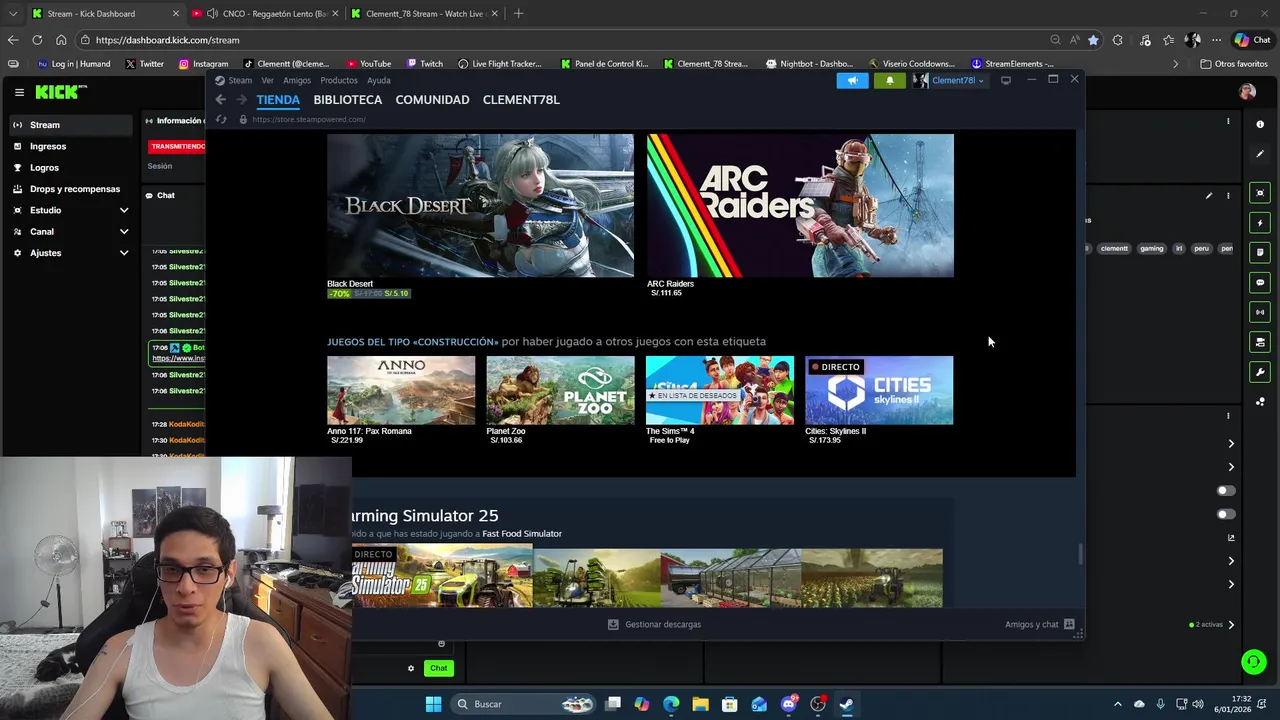
Task: Switch Steam to Big Picture mode icon
Action: pyautogui.click(x=1006, y=80)
